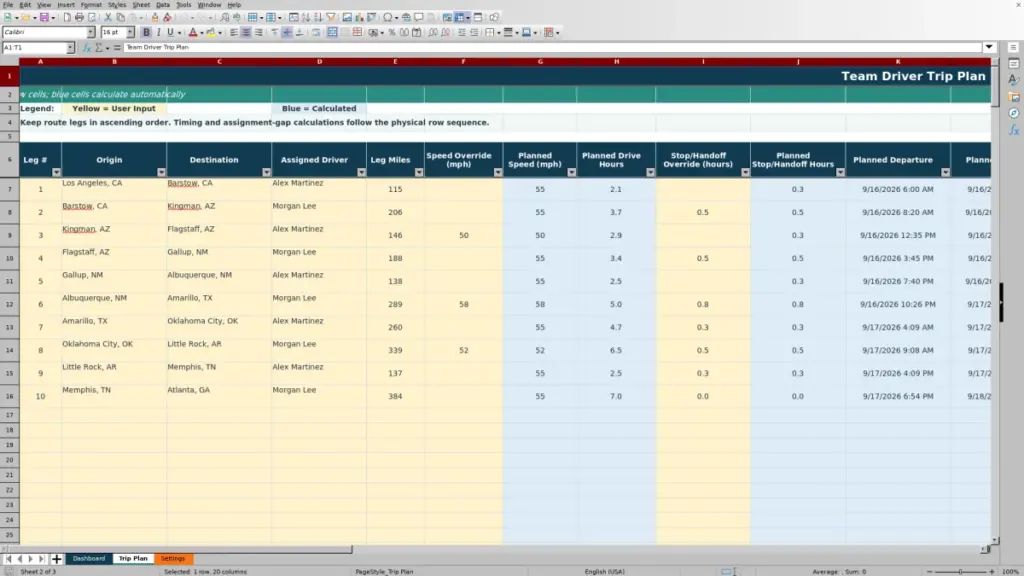Open the sidebar Navigator compass icon
Image resolution: width=1024 pixels, height=576 pixels.
1014,113
